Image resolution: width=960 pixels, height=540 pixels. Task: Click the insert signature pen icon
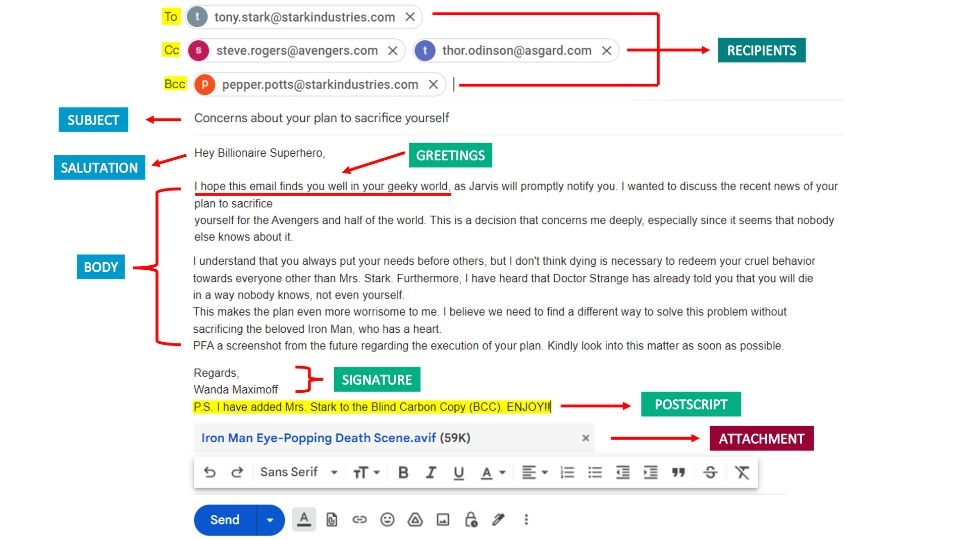click(498, 520)
